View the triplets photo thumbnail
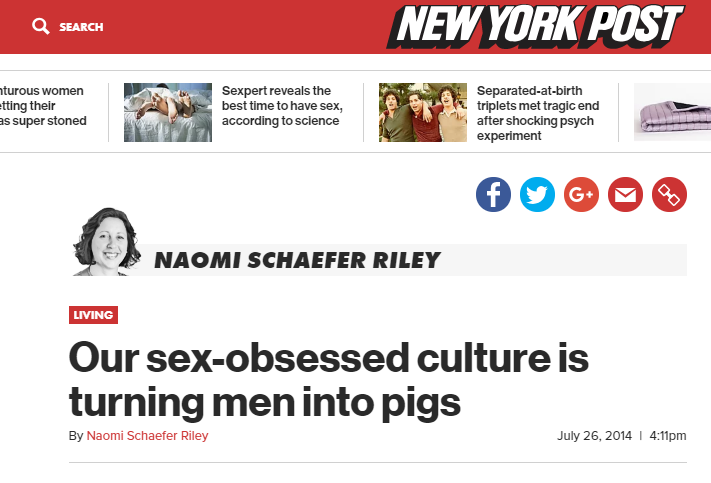Image resolution: width=711 pixels, height=483 pixels. 423,112
